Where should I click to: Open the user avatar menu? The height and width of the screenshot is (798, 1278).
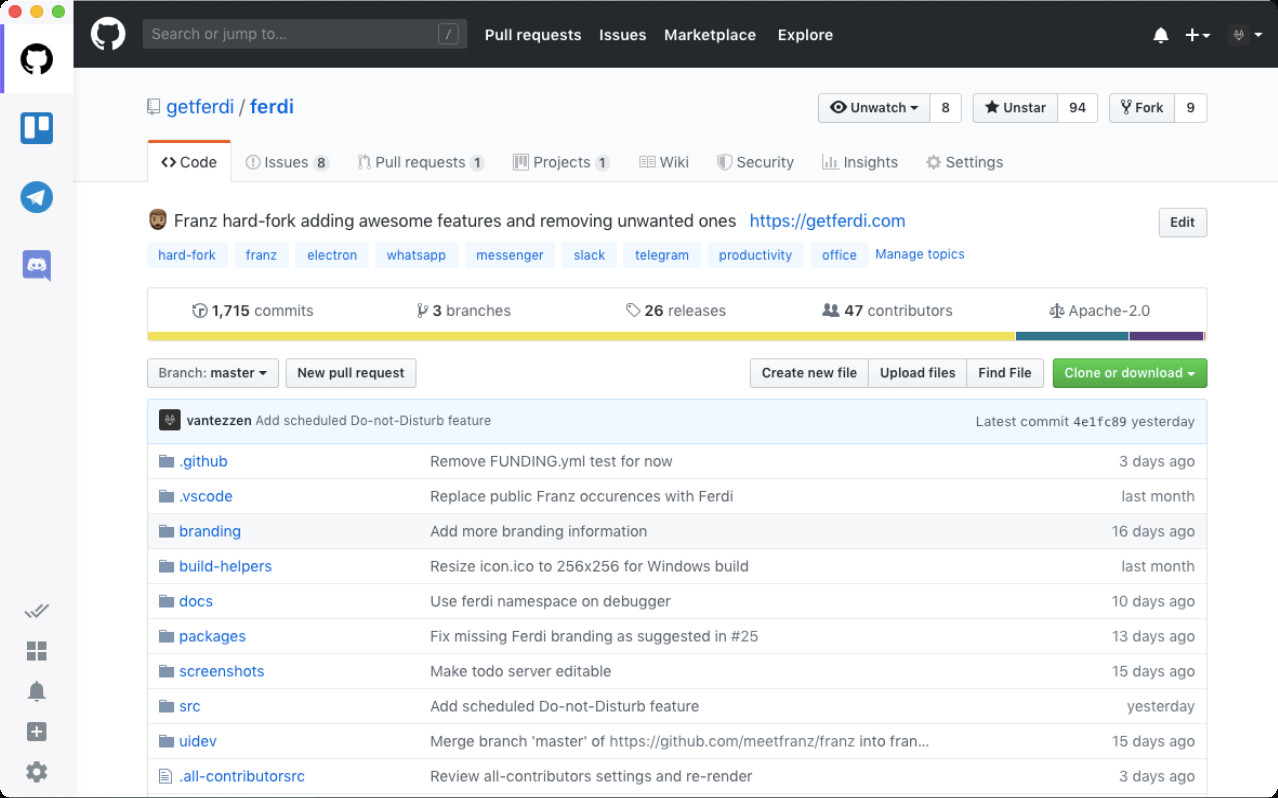(1244, 35)
